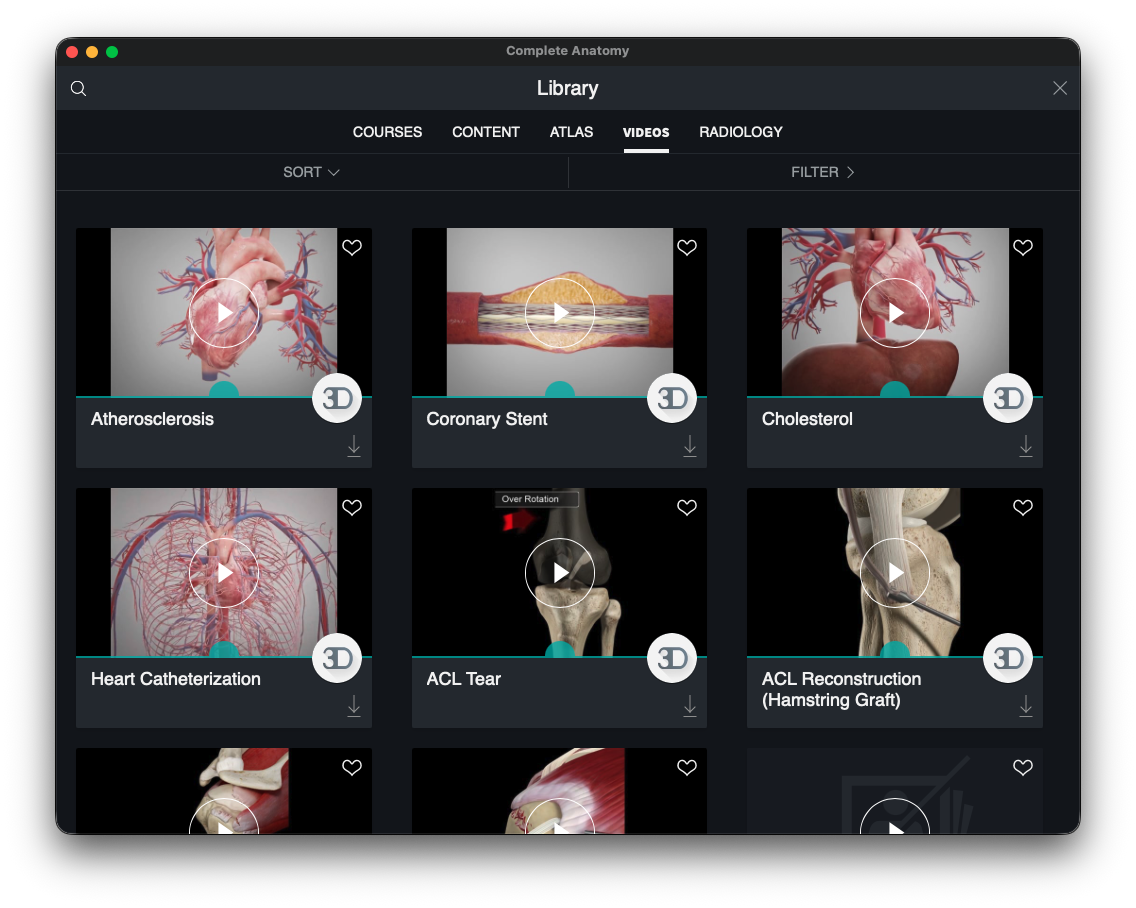
Task: Switch to the CONTENT tab
Action: click(485, 132)
